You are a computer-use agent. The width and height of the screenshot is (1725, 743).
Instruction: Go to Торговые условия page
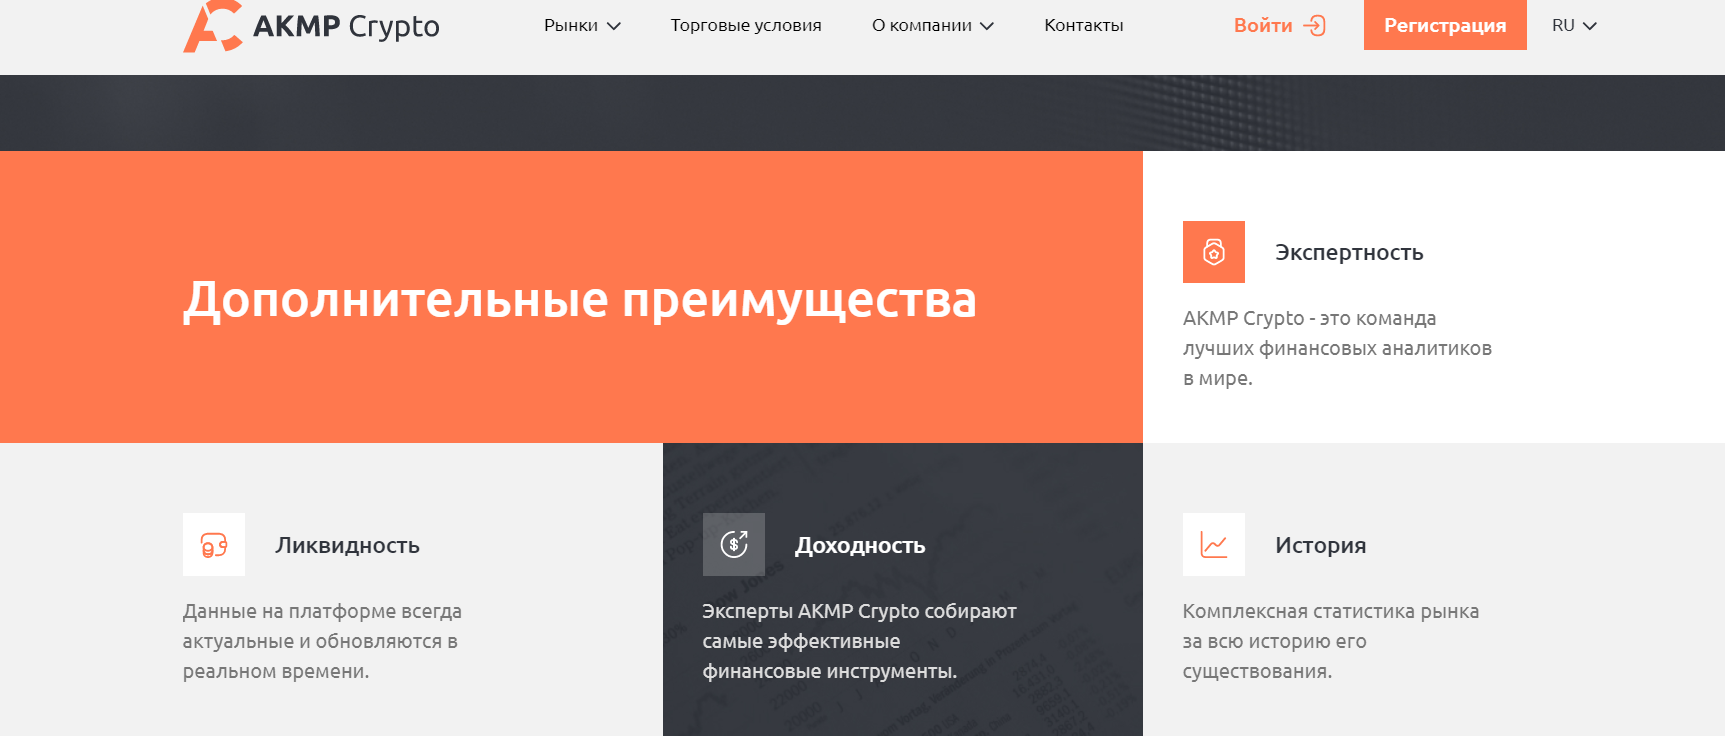(x=746, y=25)
